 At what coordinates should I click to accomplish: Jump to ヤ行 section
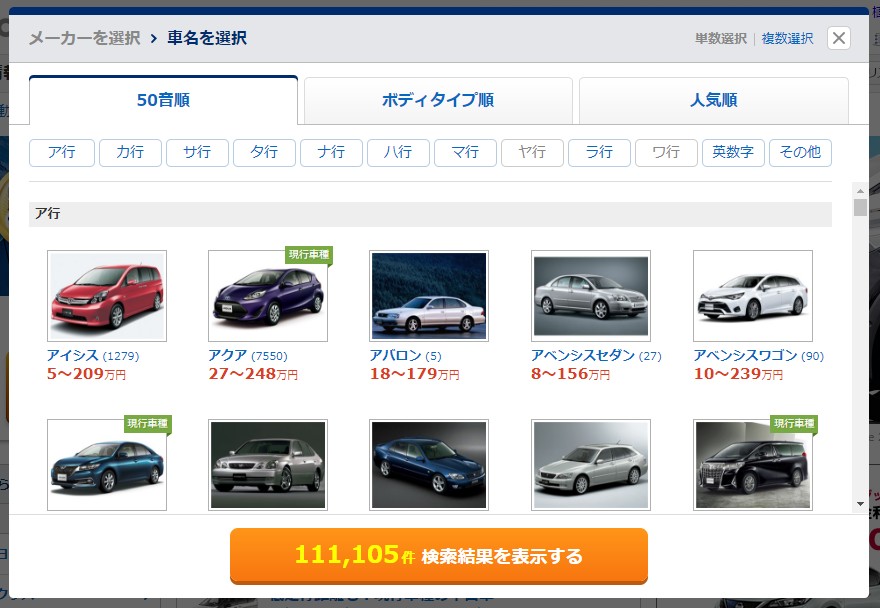(532, 153)
